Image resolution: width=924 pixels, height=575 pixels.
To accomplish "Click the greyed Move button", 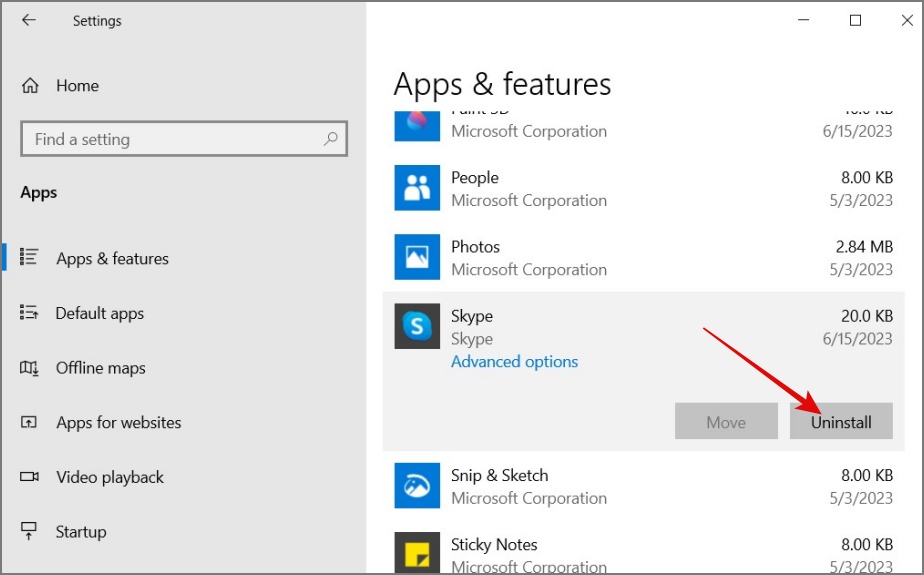I will coord(726,421).
